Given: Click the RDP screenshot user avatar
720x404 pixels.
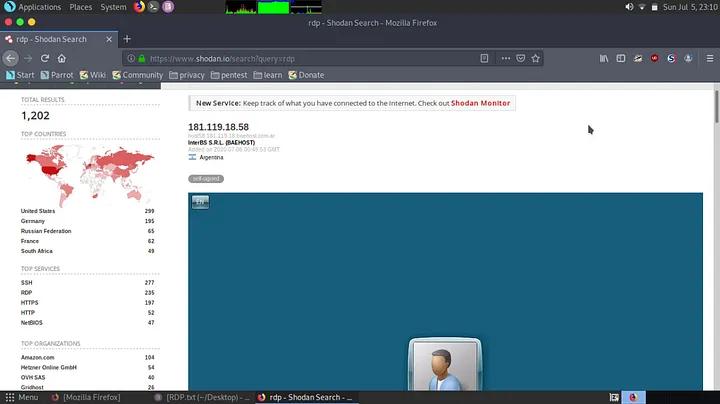Looking at the screenshot, I should (445, 365).
